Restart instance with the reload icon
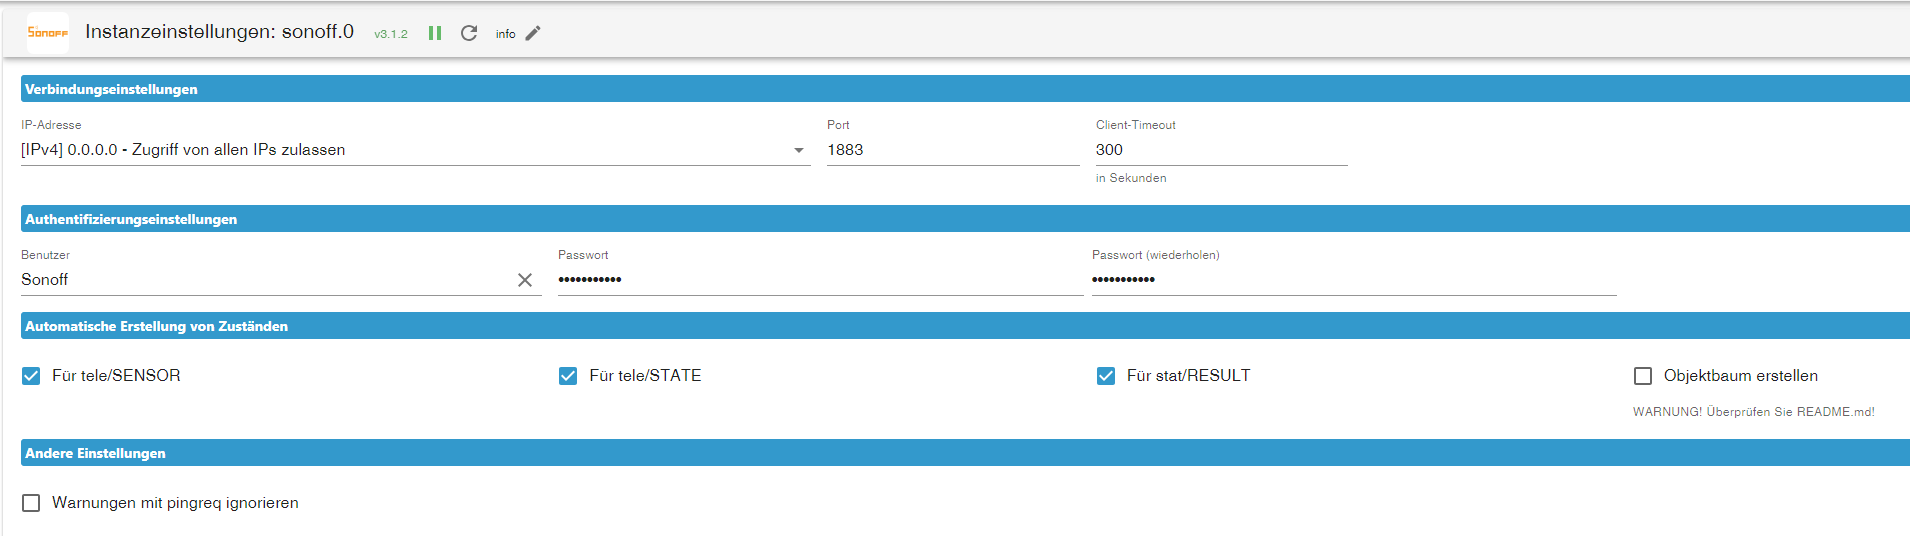 (x=469, y=33)
